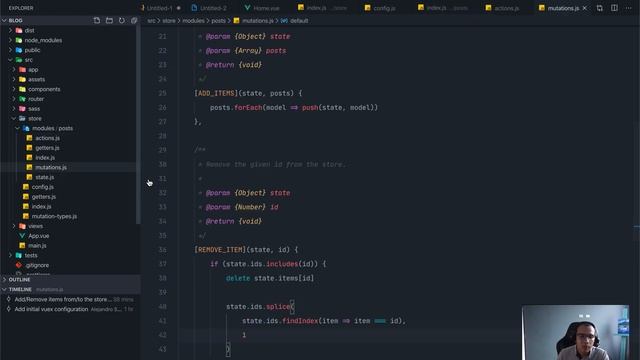The width and height of the screenshot is (640, 360).
Task: Click line number 36 in gutter
Action: [x=162, y=249]
